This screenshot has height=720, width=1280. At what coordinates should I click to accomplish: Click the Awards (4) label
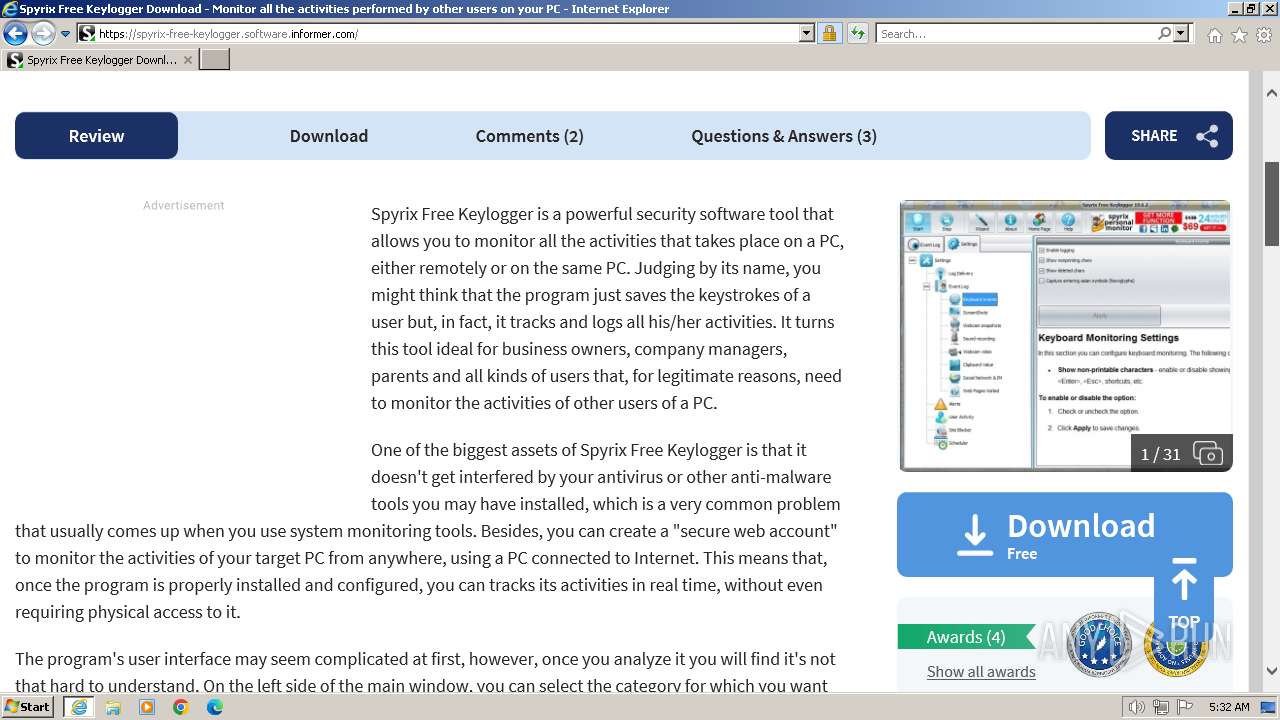(x=966, y=637)
